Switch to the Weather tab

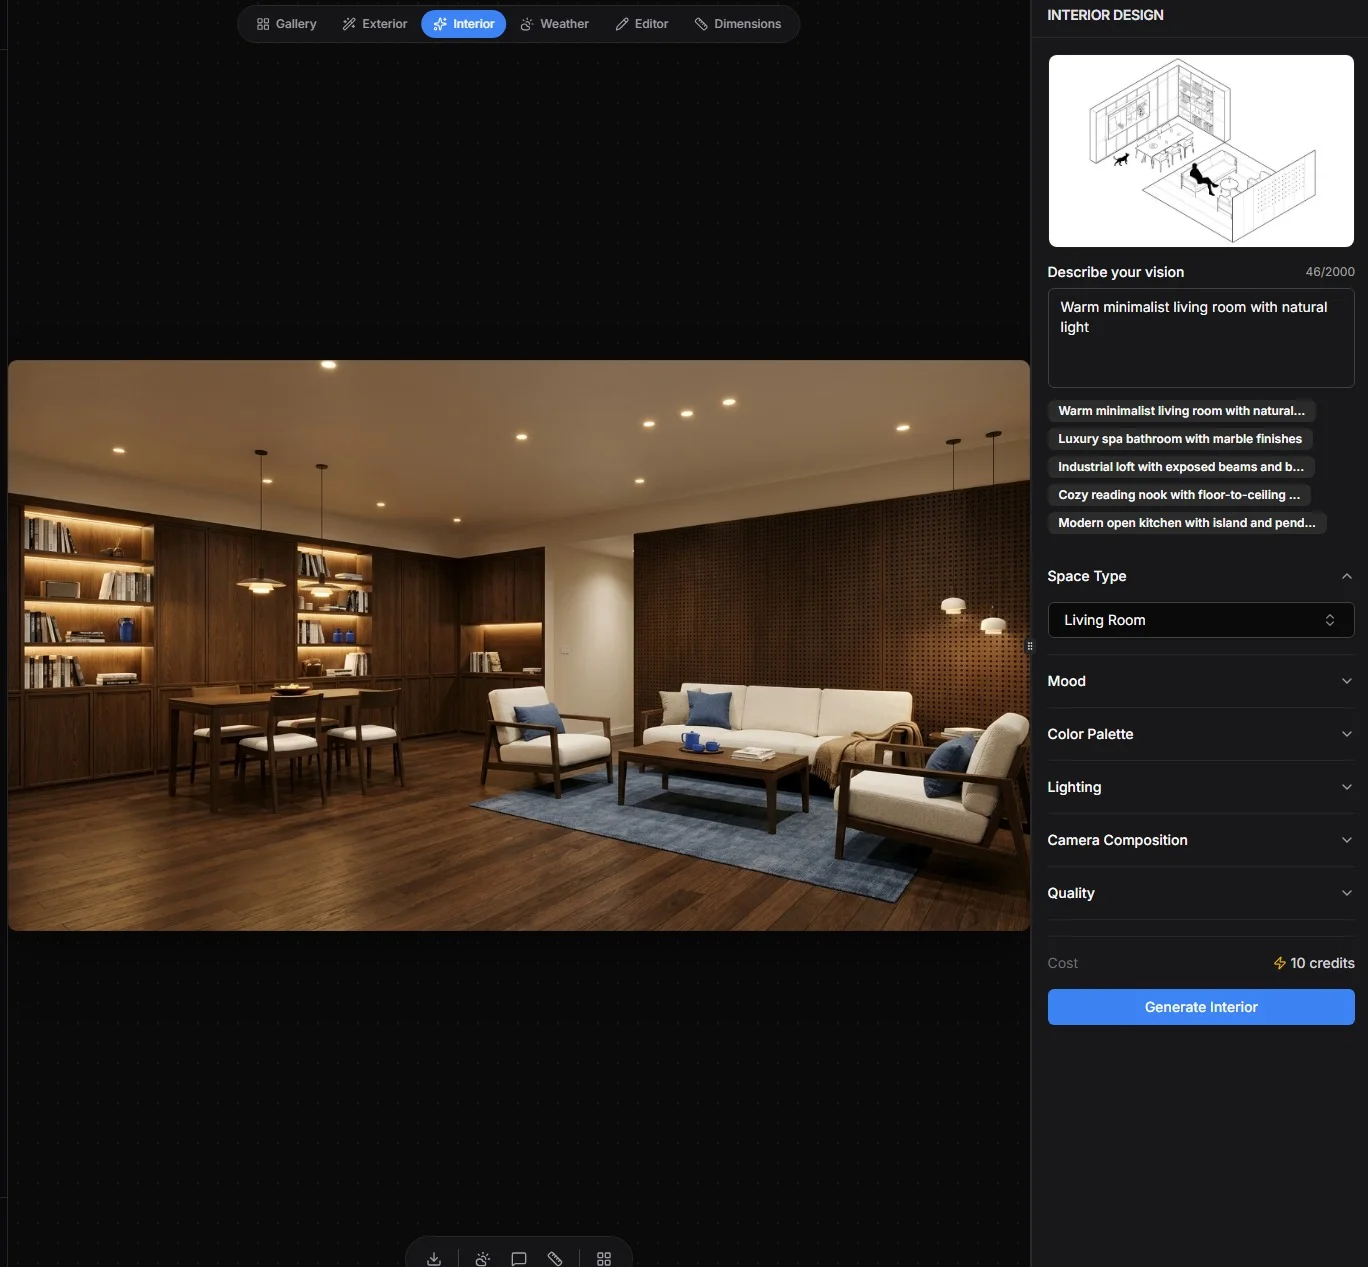pyautogui.click(x=554, y=23)
